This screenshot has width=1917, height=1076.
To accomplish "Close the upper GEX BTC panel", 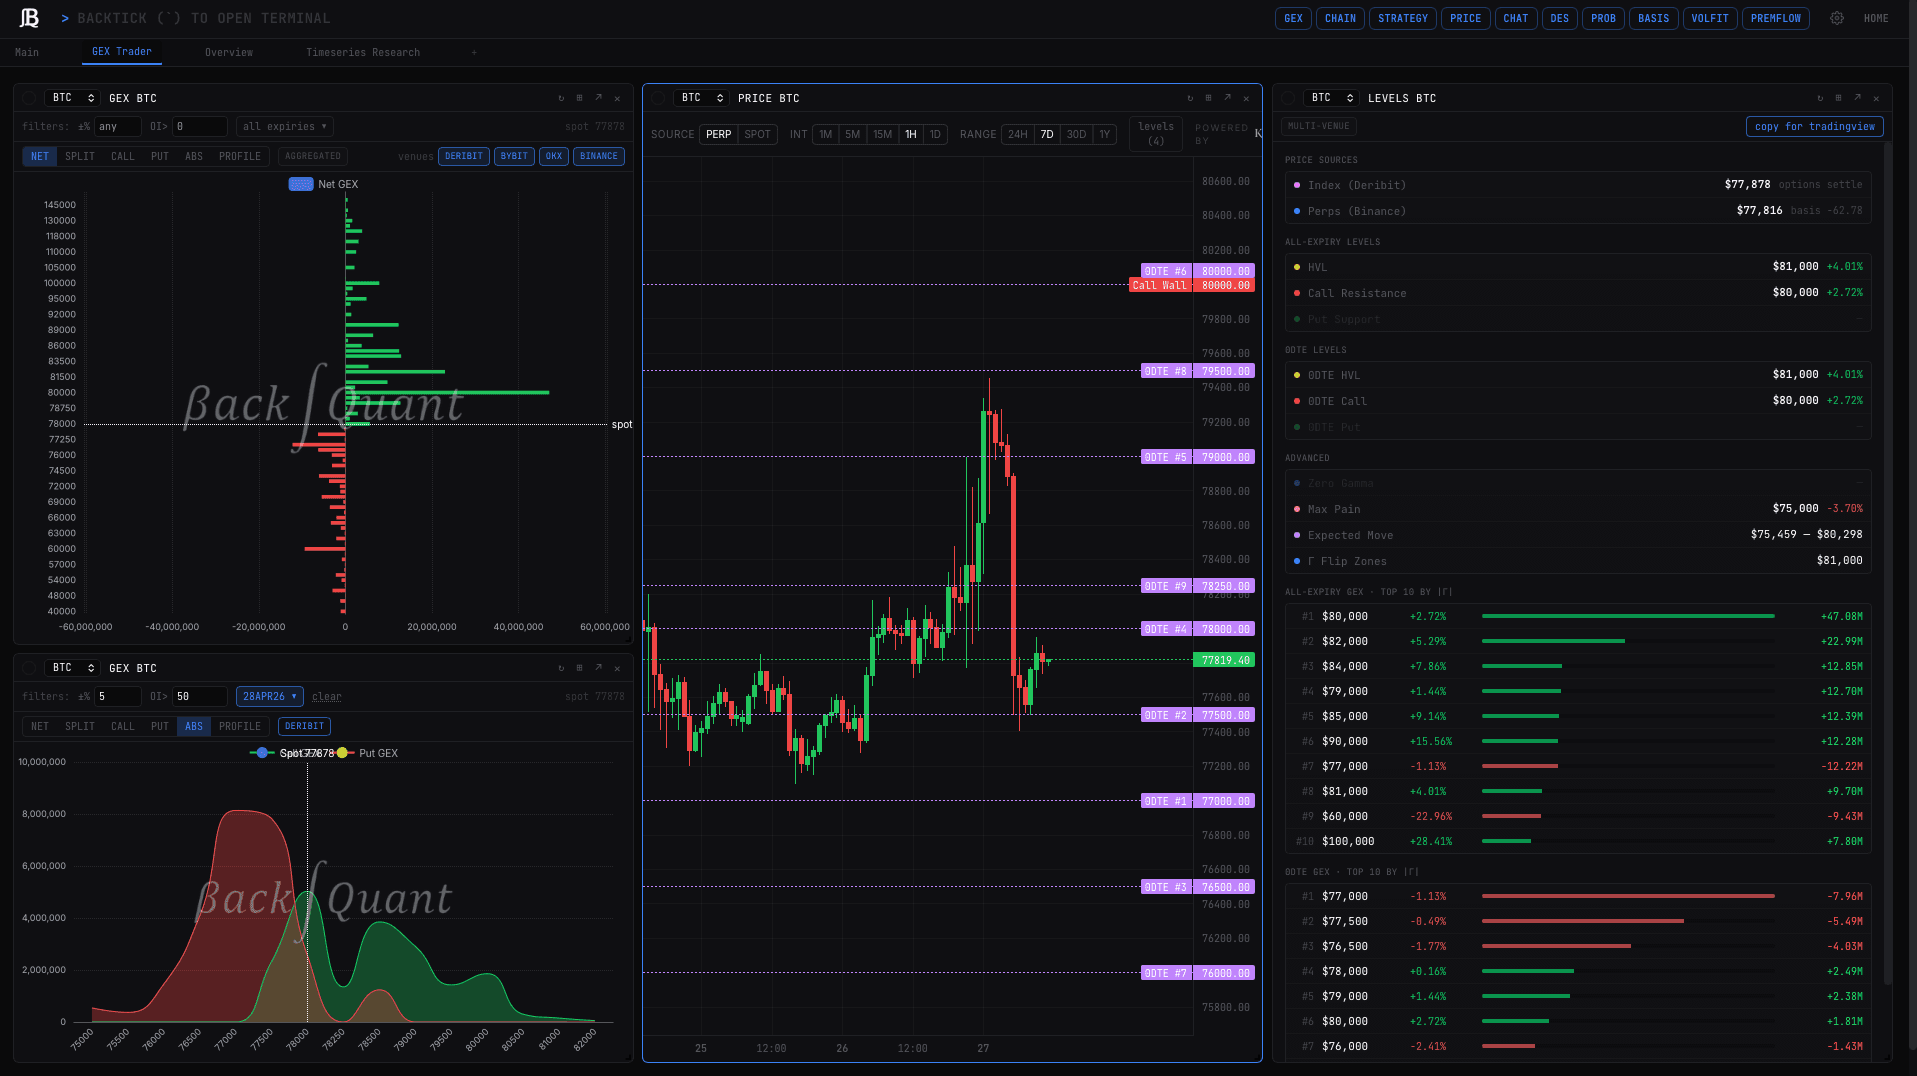I will (x=617, y=98).
